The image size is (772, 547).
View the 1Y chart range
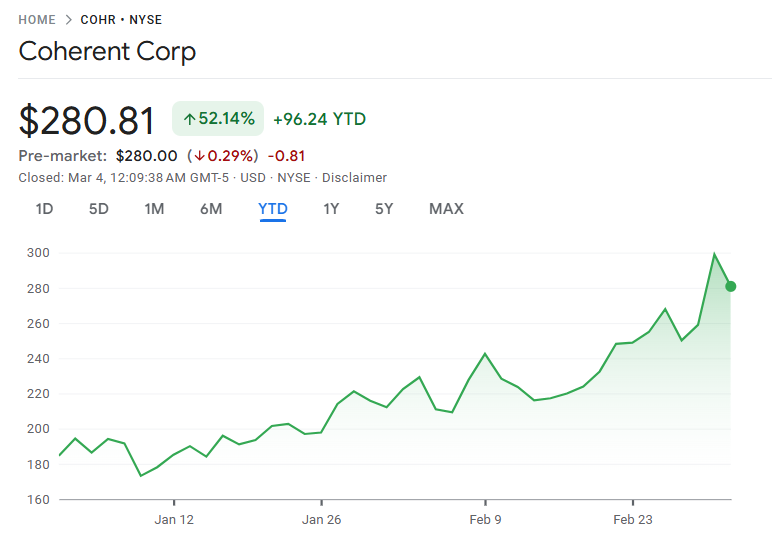(x=331, y=209)
